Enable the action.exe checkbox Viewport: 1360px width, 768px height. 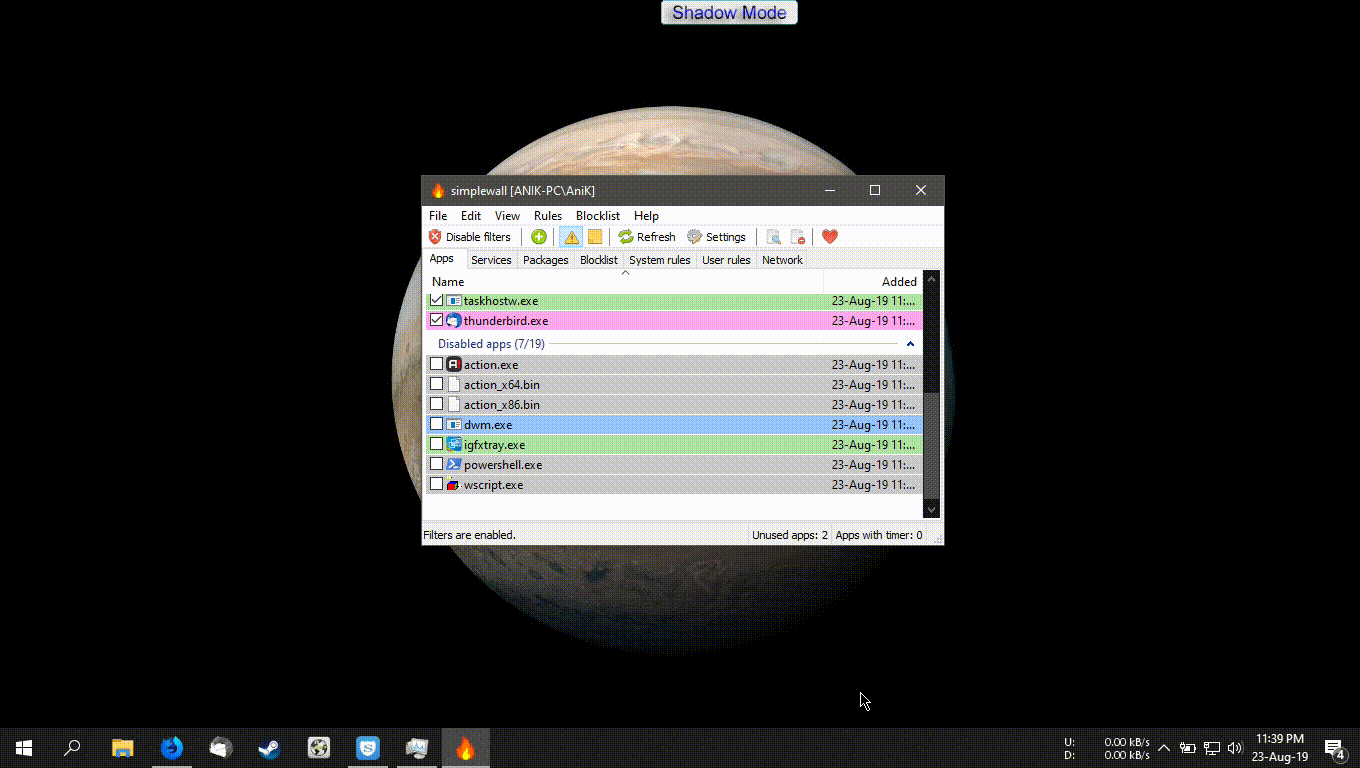click(x=436, y=365)
